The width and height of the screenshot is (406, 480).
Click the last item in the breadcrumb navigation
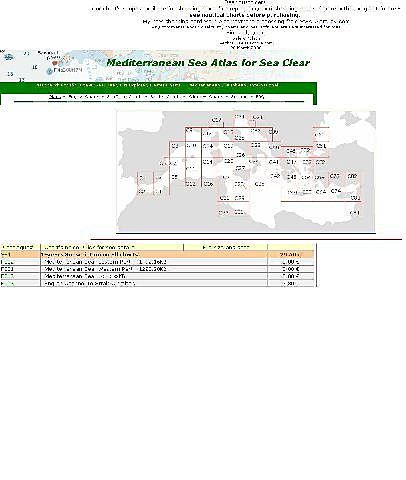pos(260,97)
